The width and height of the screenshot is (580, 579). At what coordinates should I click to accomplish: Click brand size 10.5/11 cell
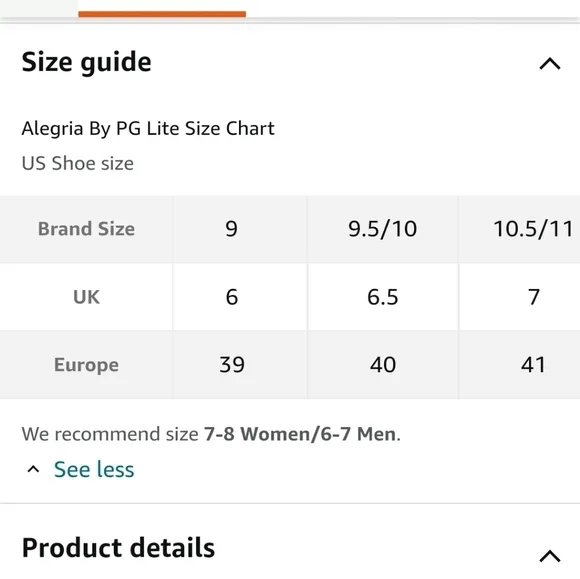pos(519,229)
